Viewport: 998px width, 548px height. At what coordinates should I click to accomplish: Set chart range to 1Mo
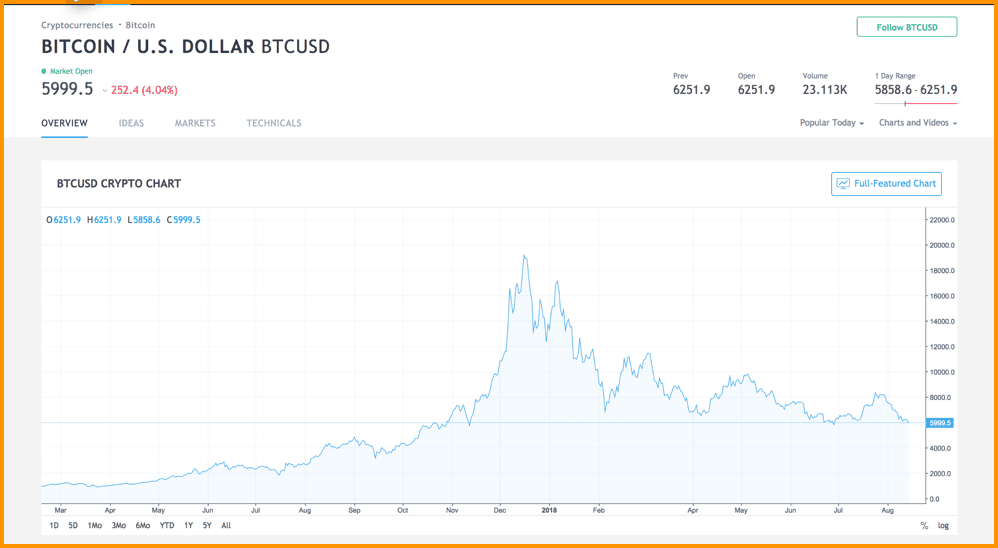[95, 526]
